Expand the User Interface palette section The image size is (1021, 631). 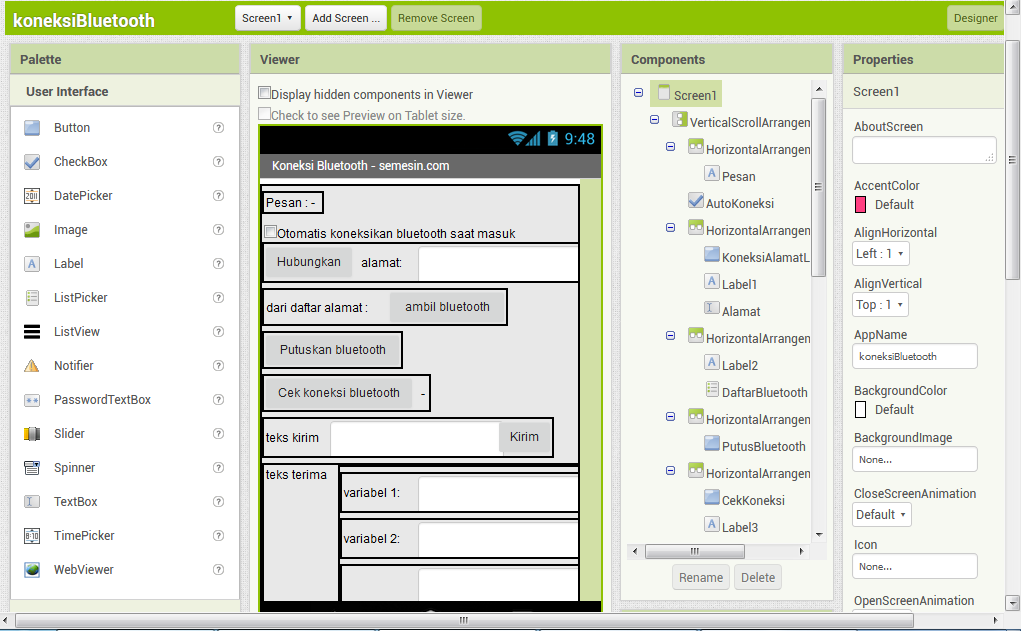click(x=67, y=92)
